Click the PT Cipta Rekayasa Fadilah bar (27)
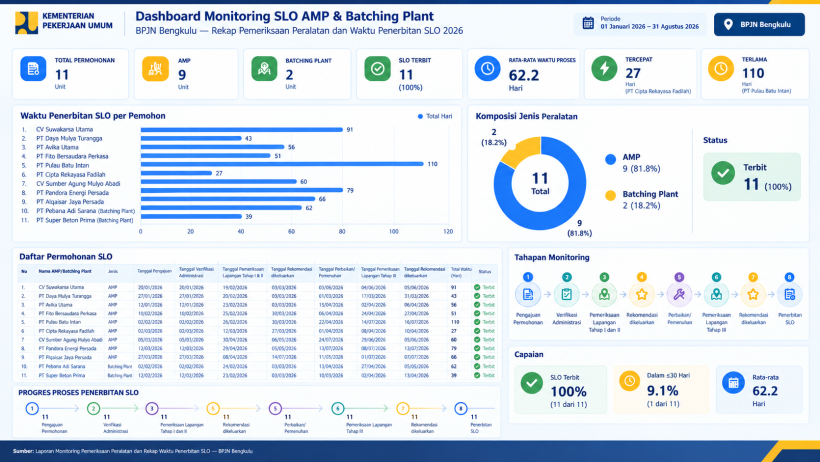820x462 pixels. (176, 173)
